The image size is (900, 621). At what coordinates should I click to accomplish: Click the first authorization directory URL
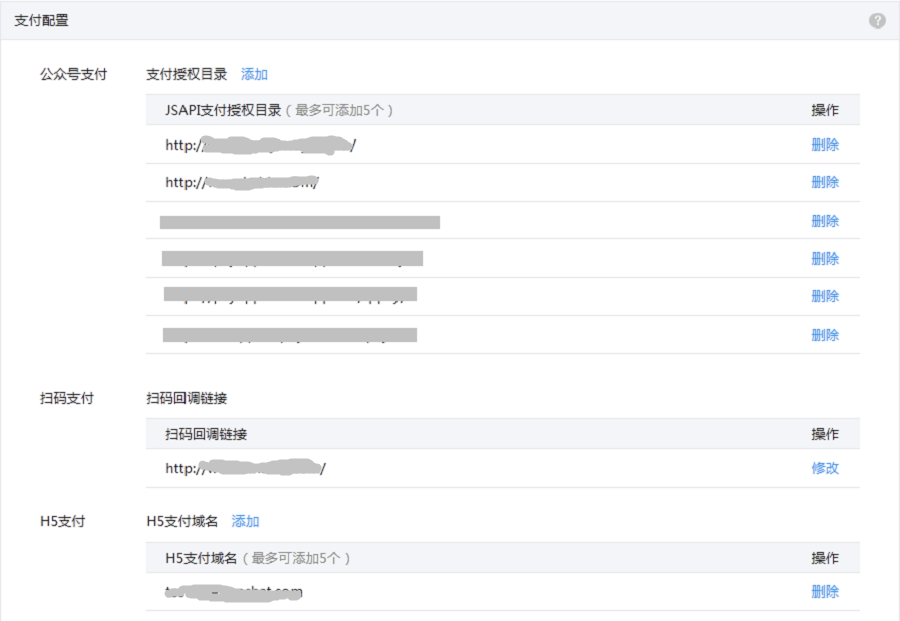tap(261, 145)
